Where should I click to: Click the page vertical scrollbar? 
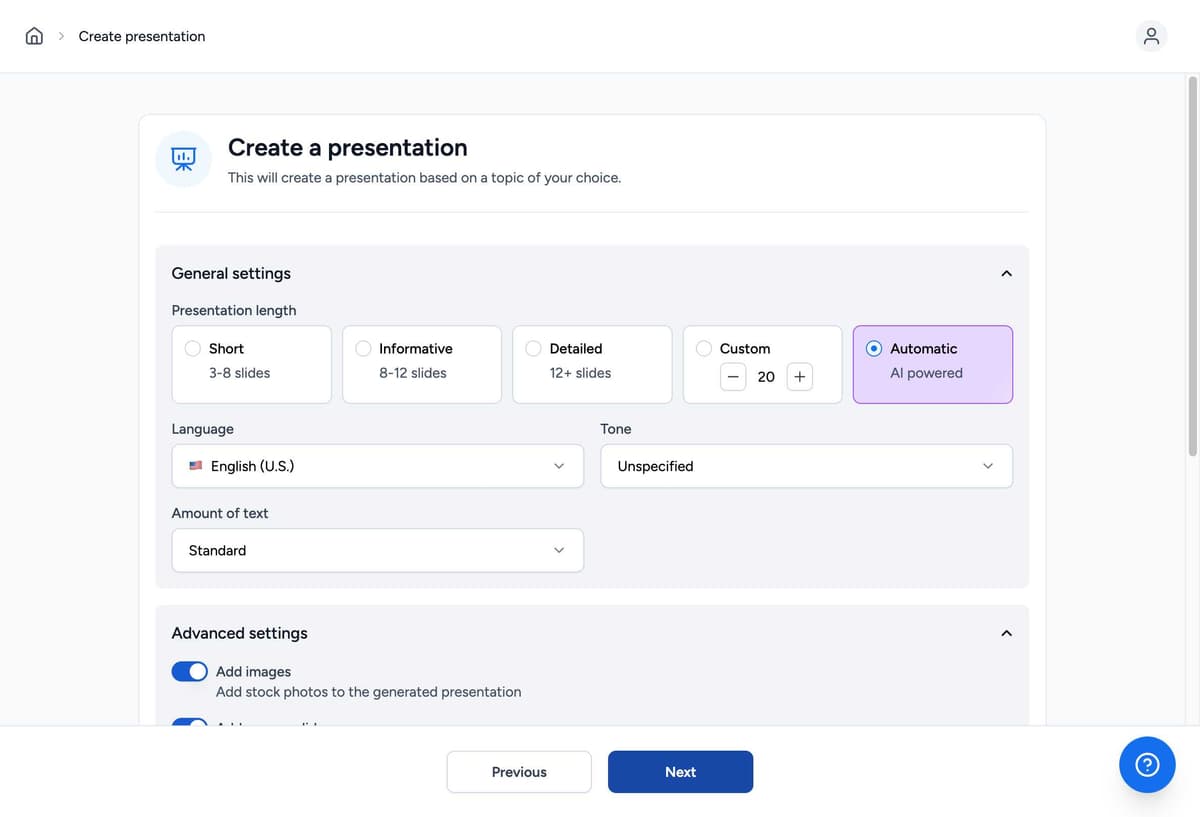point(1191,264)
